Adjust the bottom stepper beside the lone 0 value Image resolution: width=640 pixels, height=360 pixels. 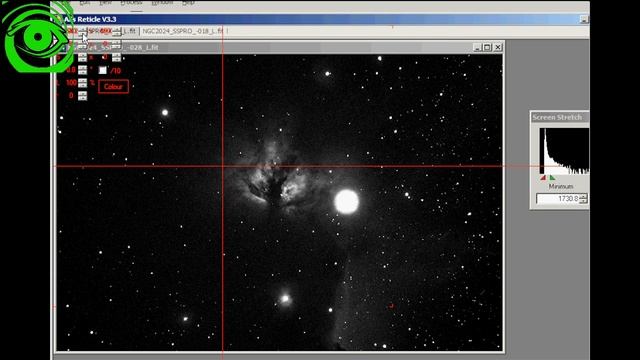click(x=82, y=96)
